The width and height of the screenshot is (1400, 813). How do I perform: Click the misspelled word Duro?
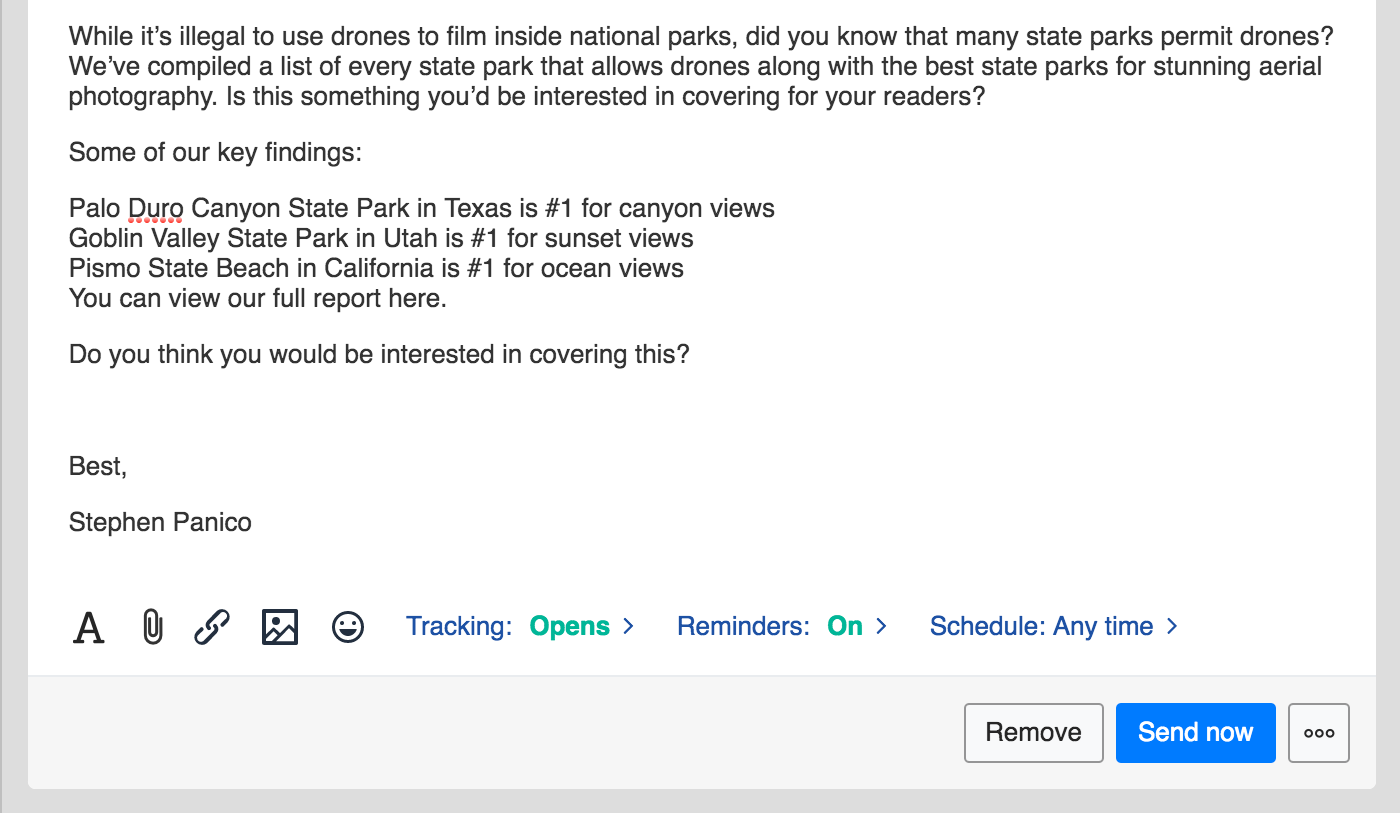tap(155, 209)
